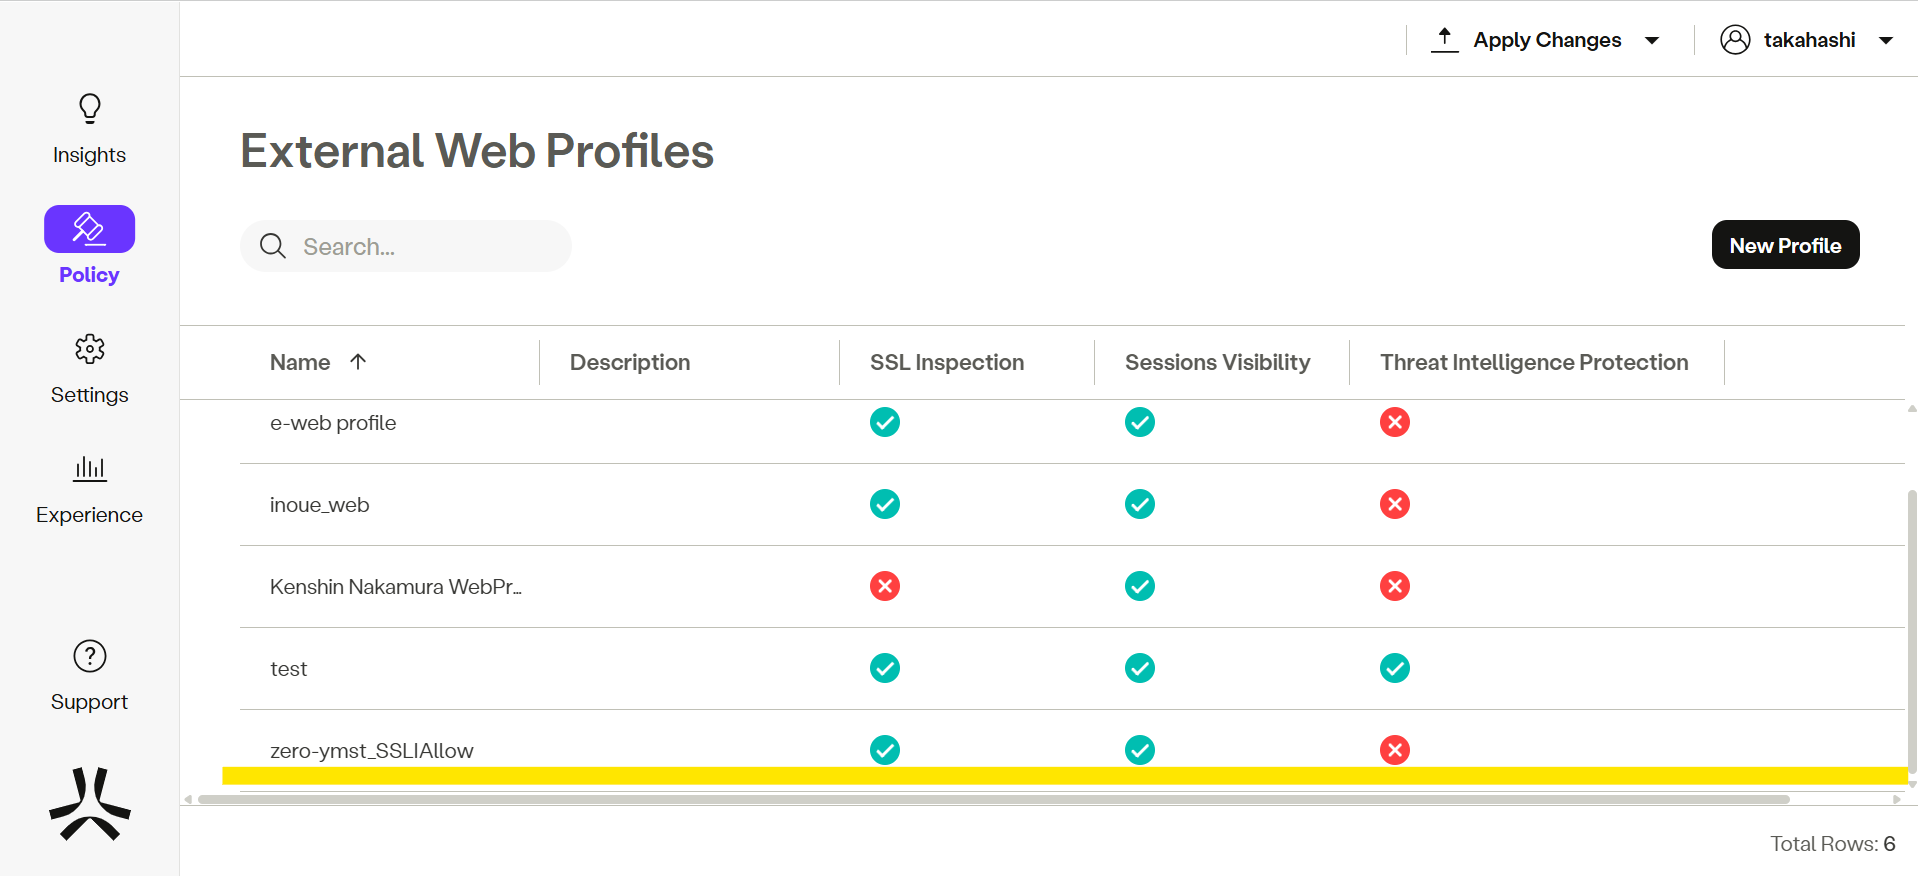The width and height of the screenshot is (1918, 876).
Task: Expand the takahashi account dropdown arrow
Action: (x=1886, y=41)
